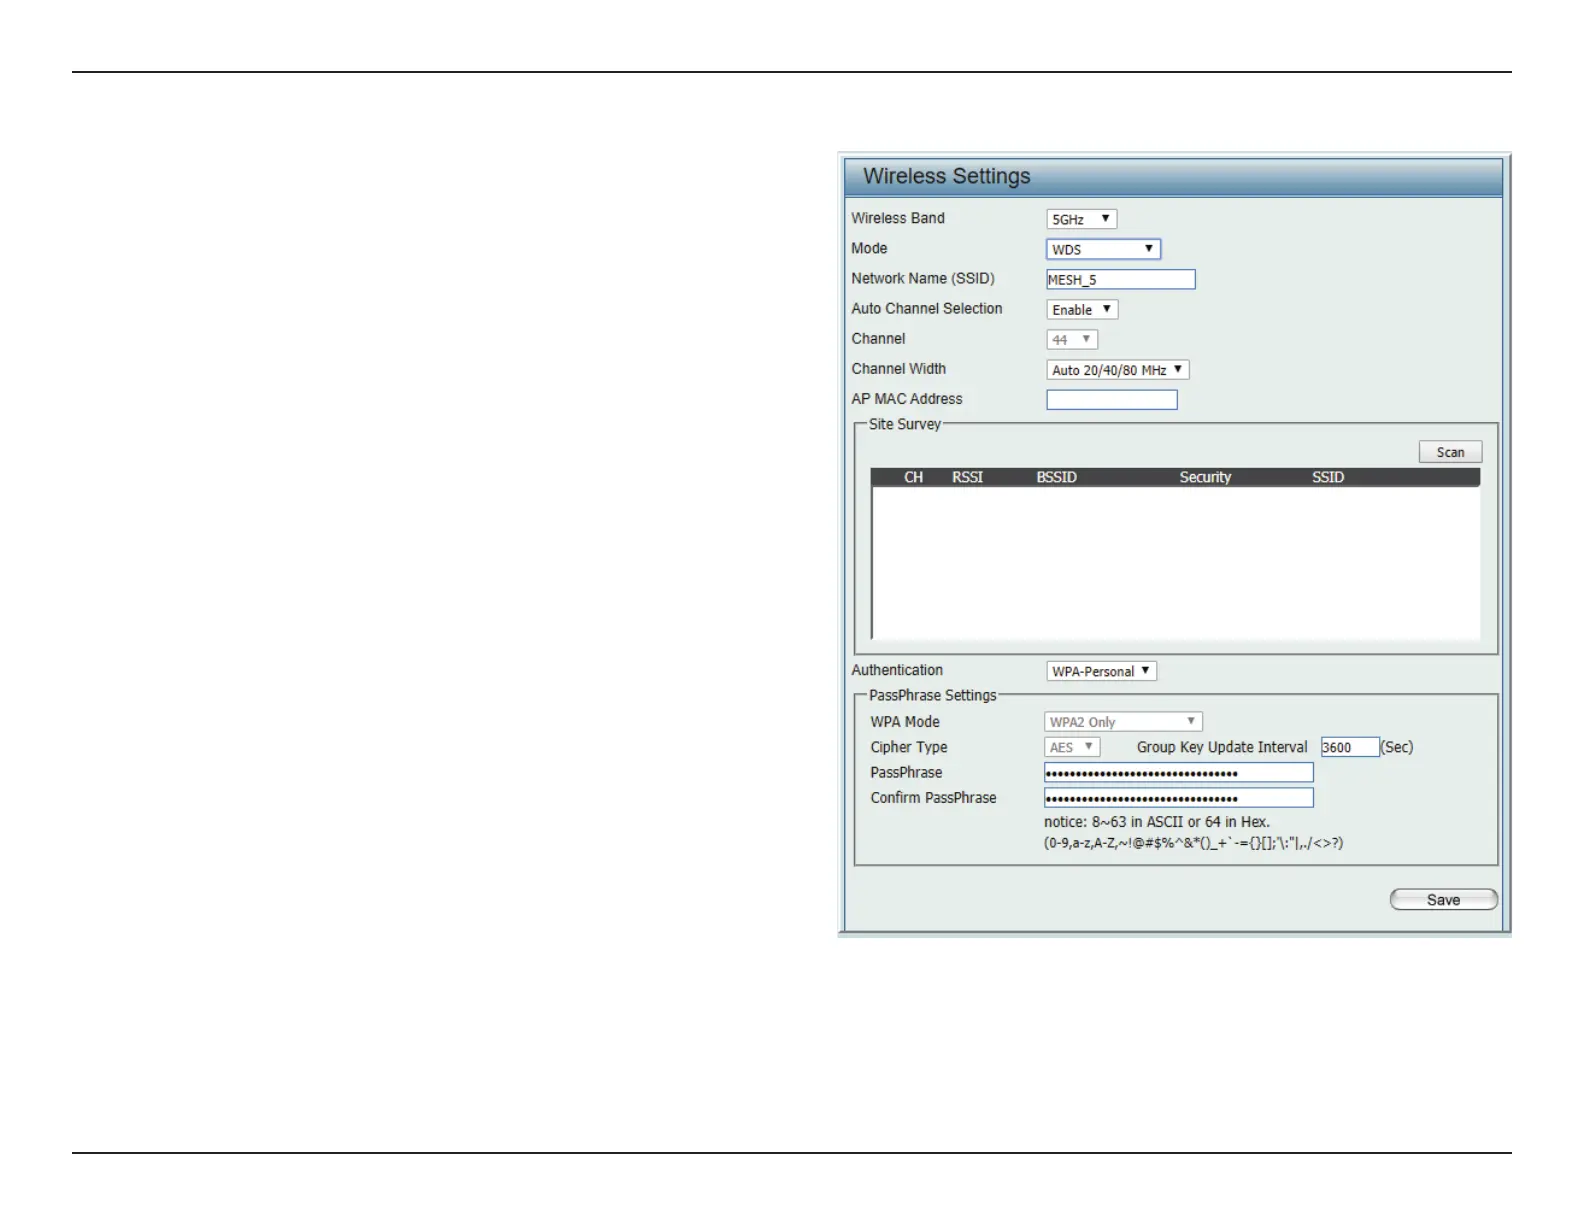Image resolution: width=1584 pixels, height=1224 pixels.
Task: Open the Mode dropdown set to WDS
Action: [x=1103, y=249]
